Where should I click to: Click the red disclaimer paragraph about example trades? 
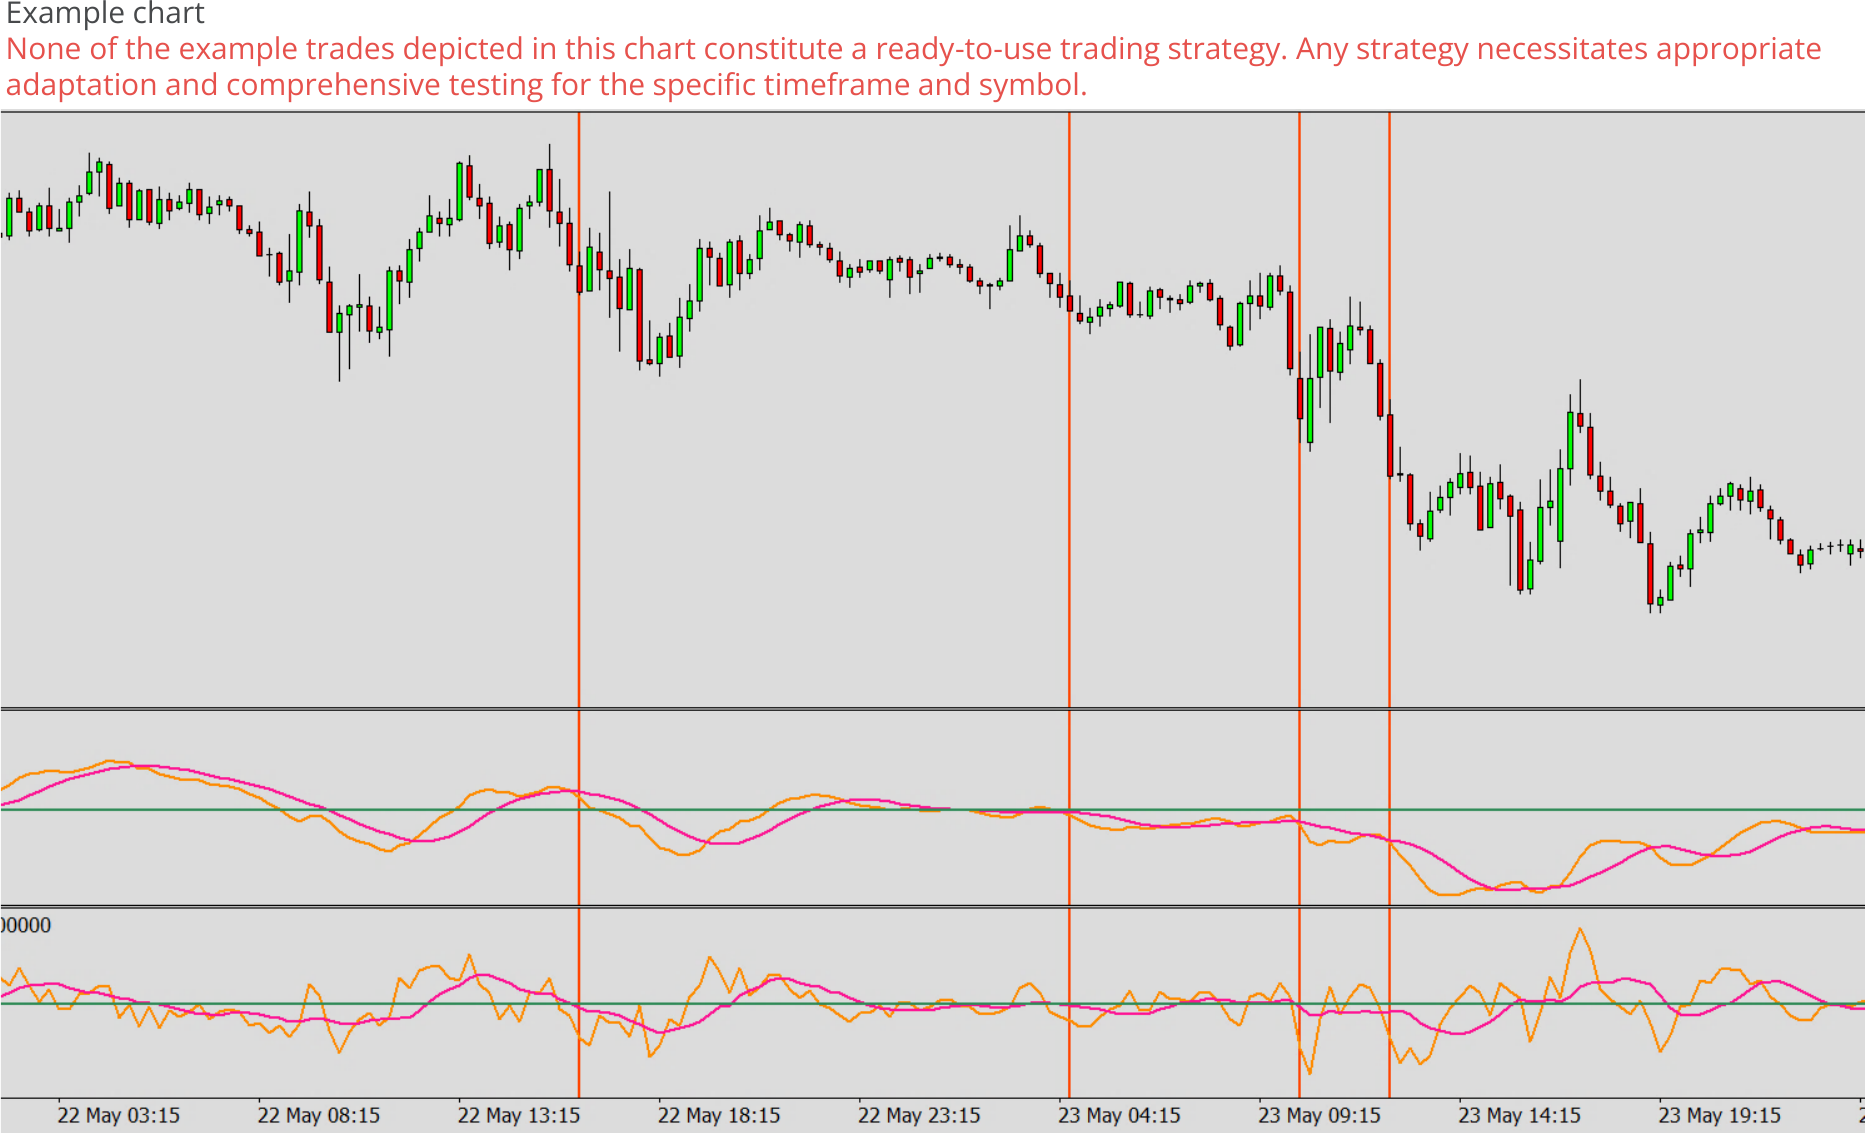tap(914, 66)
